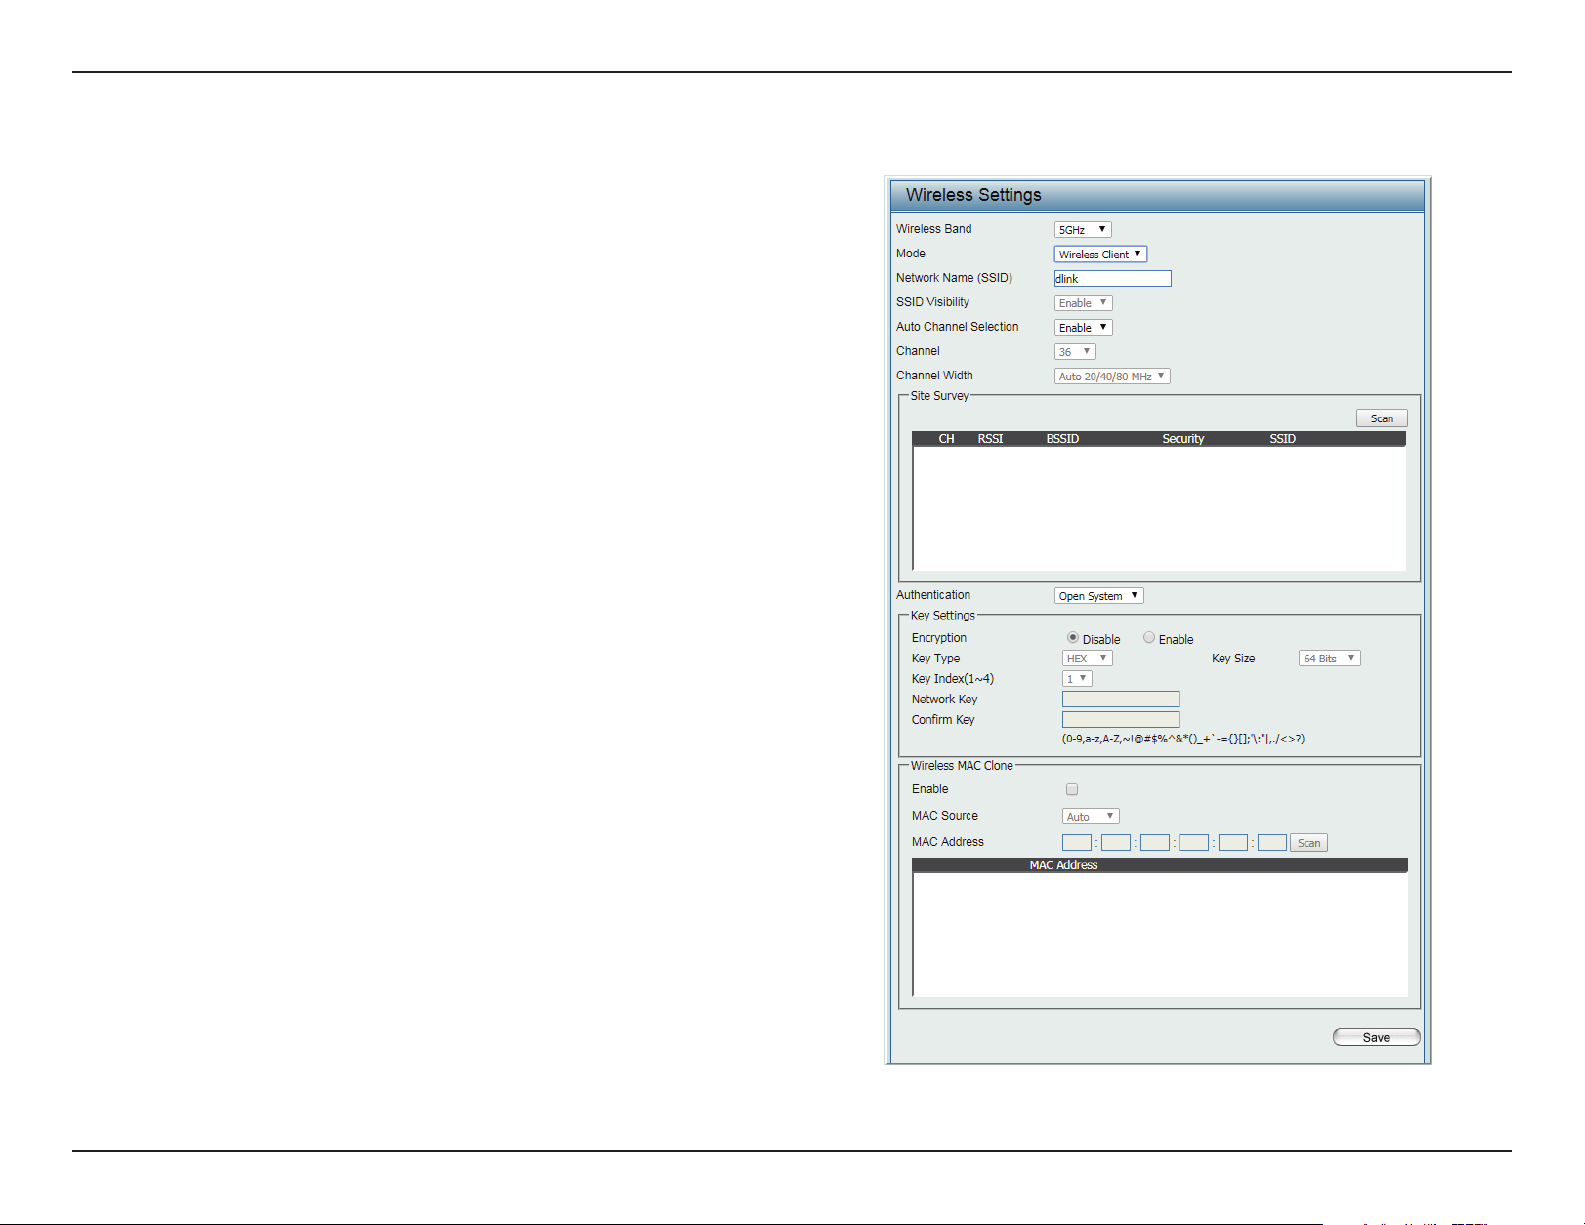Open the Mode dropdown set to Wireless Client
This screenshot has width=1585, height=1225.
[1100, 254]
